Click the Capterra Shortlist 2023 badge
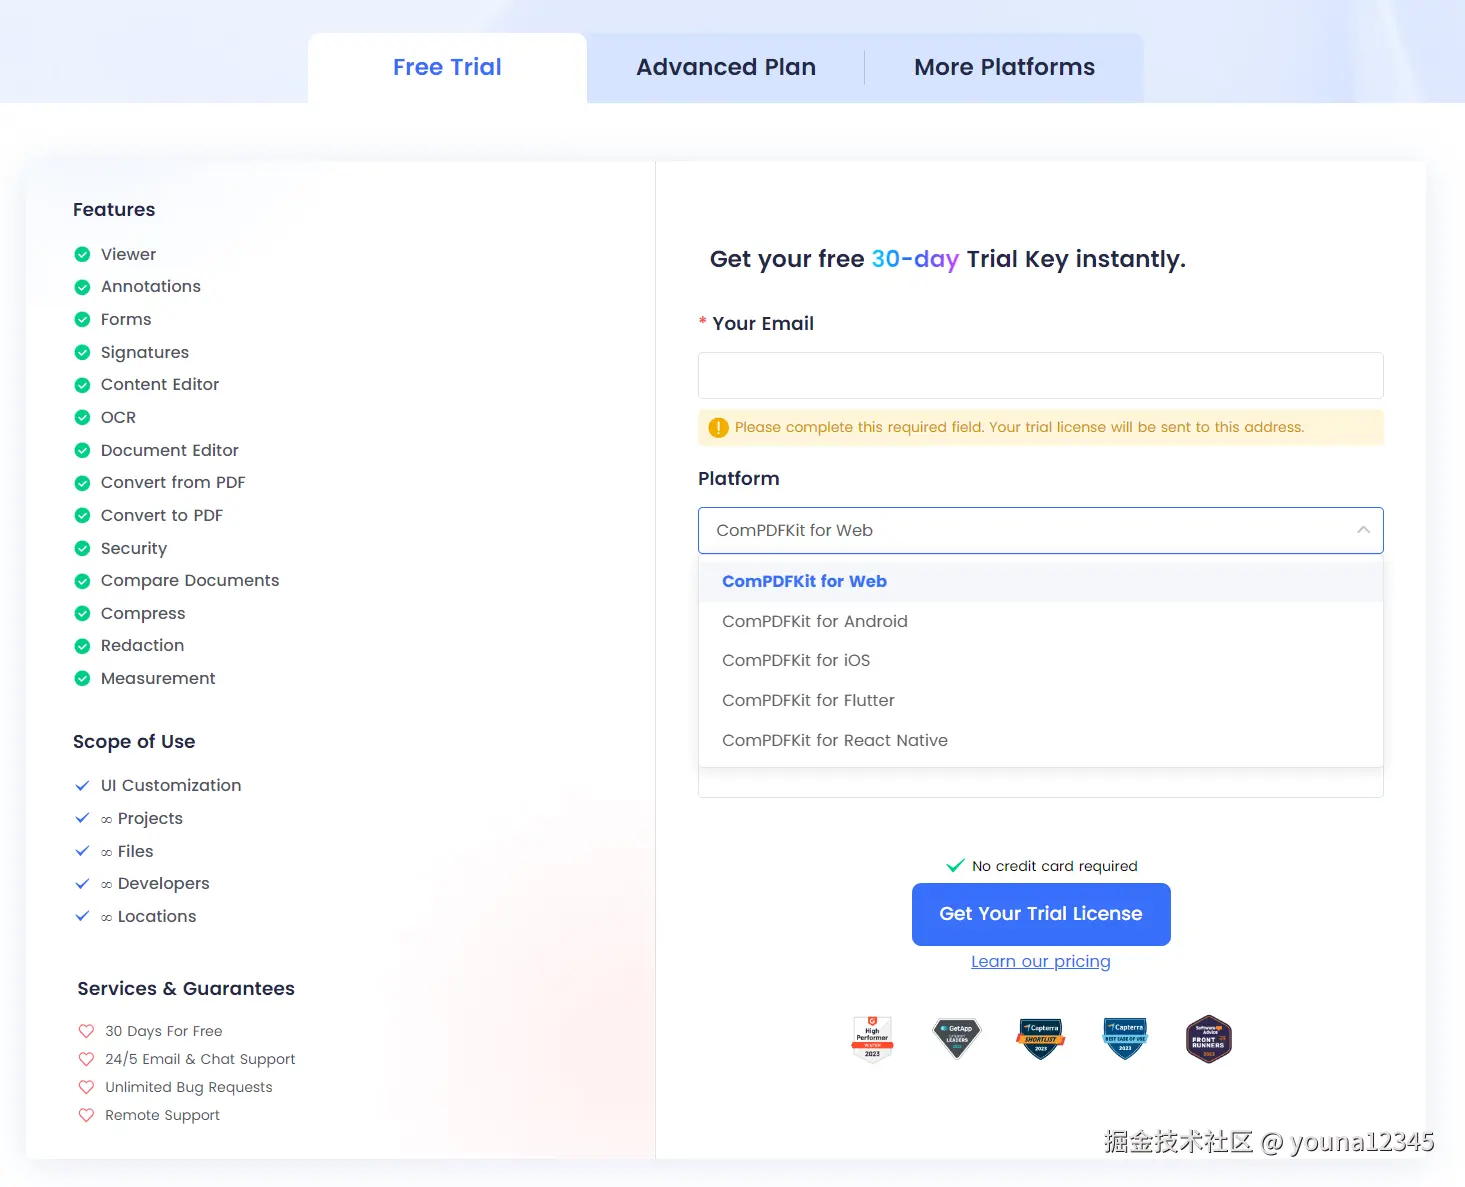The image size is (1465, 1187). 1040,1039
